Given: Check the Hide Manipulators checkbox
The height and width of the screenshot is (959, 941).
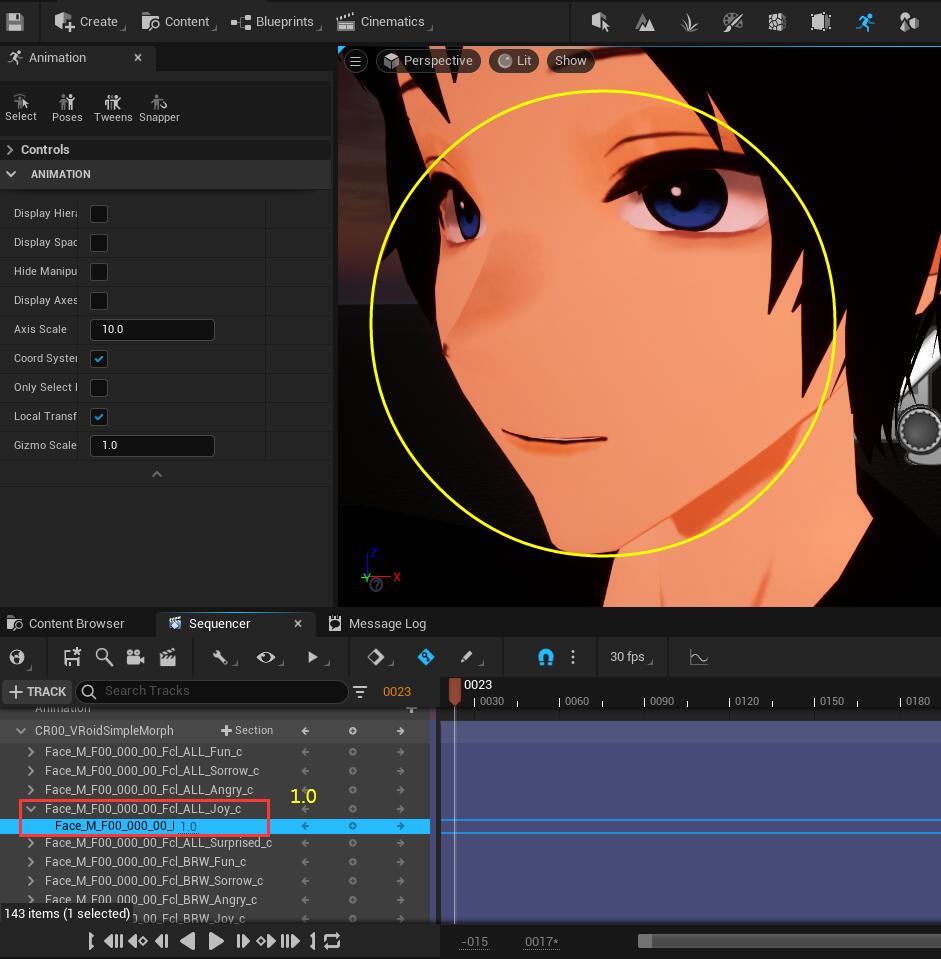Looking at the screenshot, I should coord(98,271).
